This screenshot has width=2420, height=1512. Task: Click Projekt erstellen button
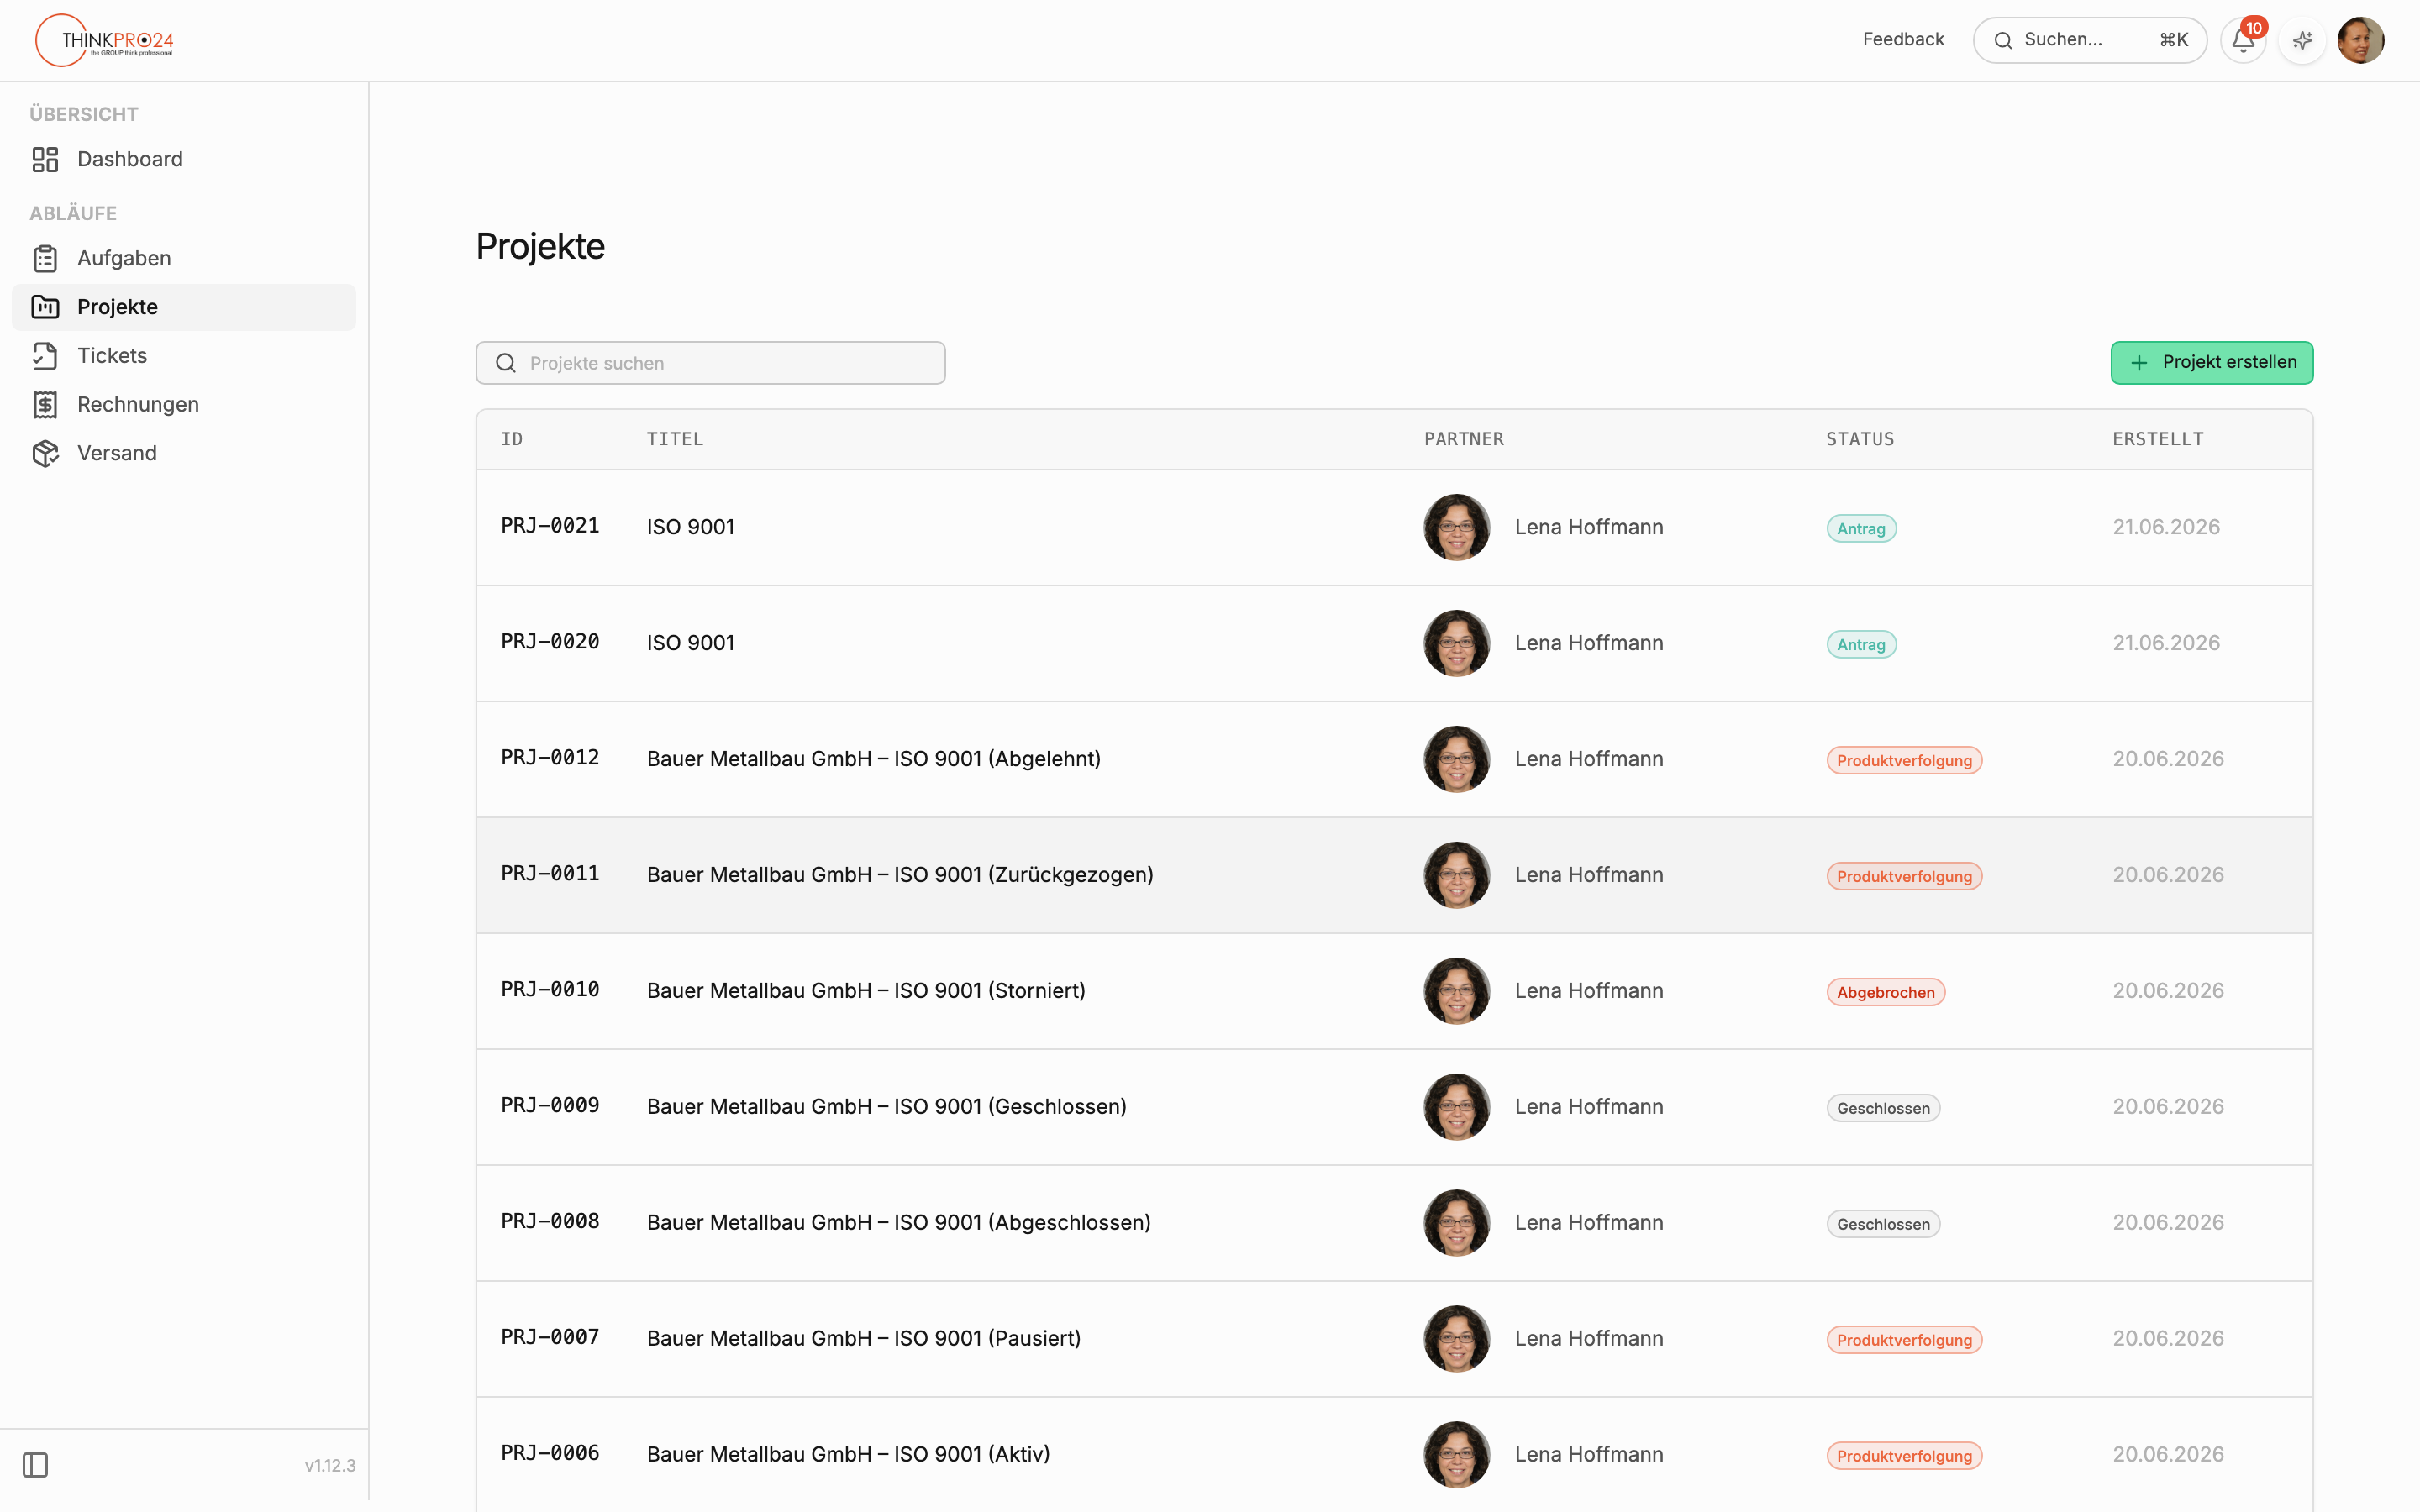2211,363
